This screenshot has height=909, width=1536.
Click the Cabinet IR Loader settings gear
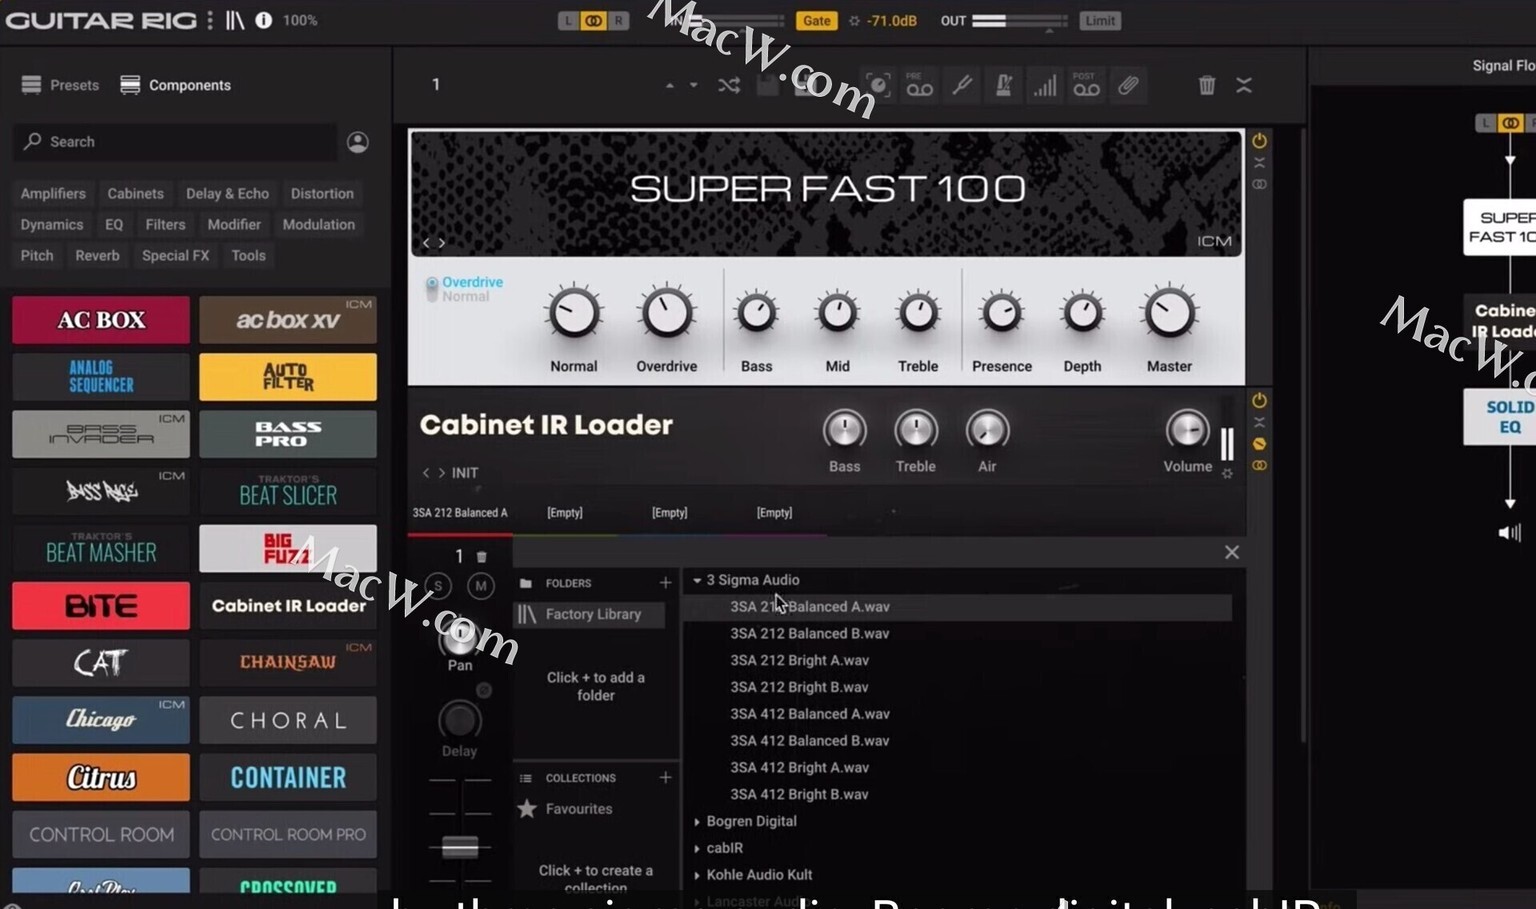pos(1227,473)
